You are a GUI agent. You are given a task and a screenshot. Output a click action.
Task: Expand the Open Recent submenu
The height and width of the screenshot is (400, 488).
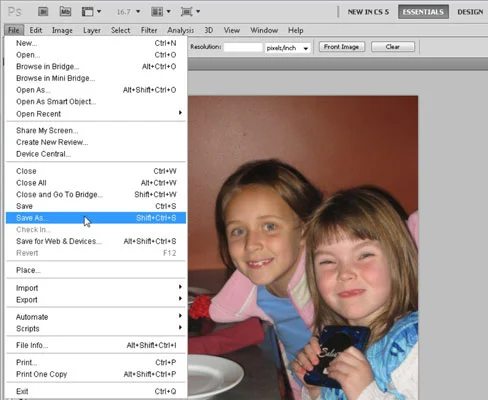tap(96, 114)
